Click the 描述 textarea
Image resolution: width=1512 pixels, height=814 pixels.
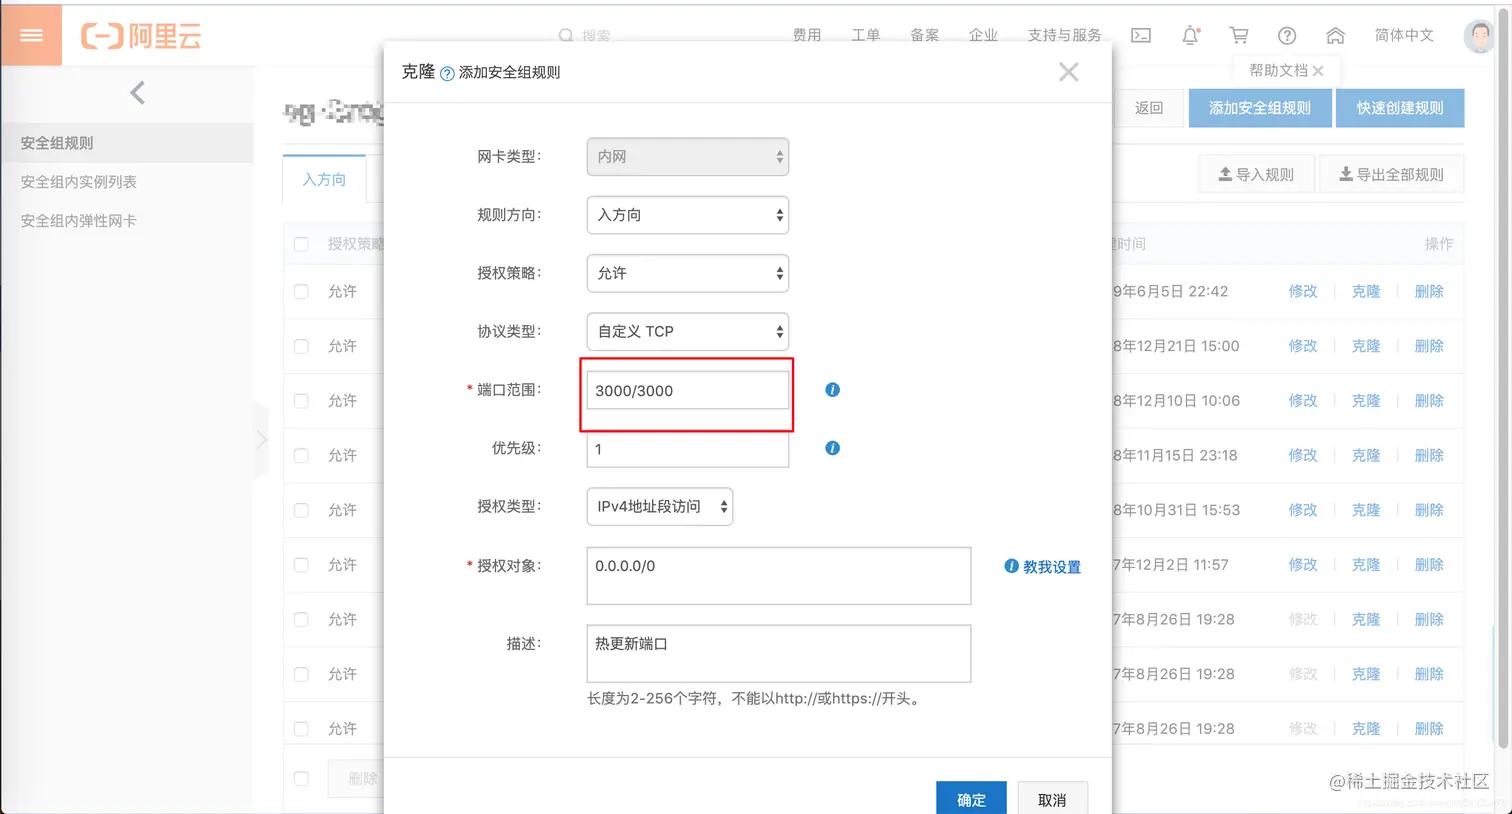(x=779, y=654)
